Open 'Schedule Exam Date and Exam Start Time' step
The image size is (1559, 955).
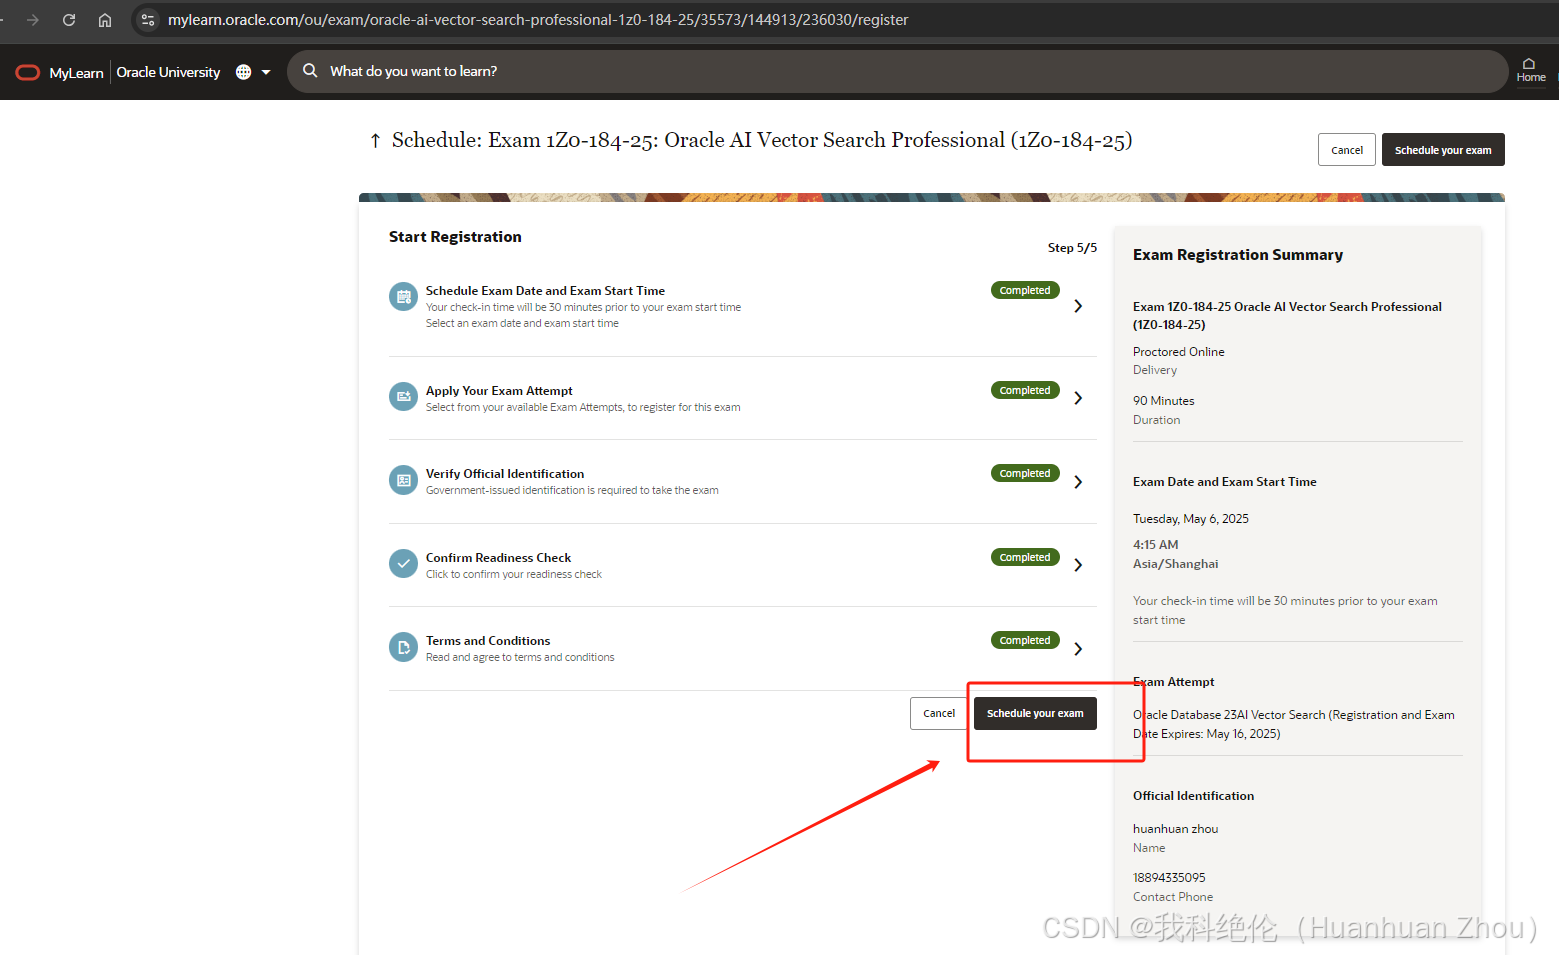[545, 291]
